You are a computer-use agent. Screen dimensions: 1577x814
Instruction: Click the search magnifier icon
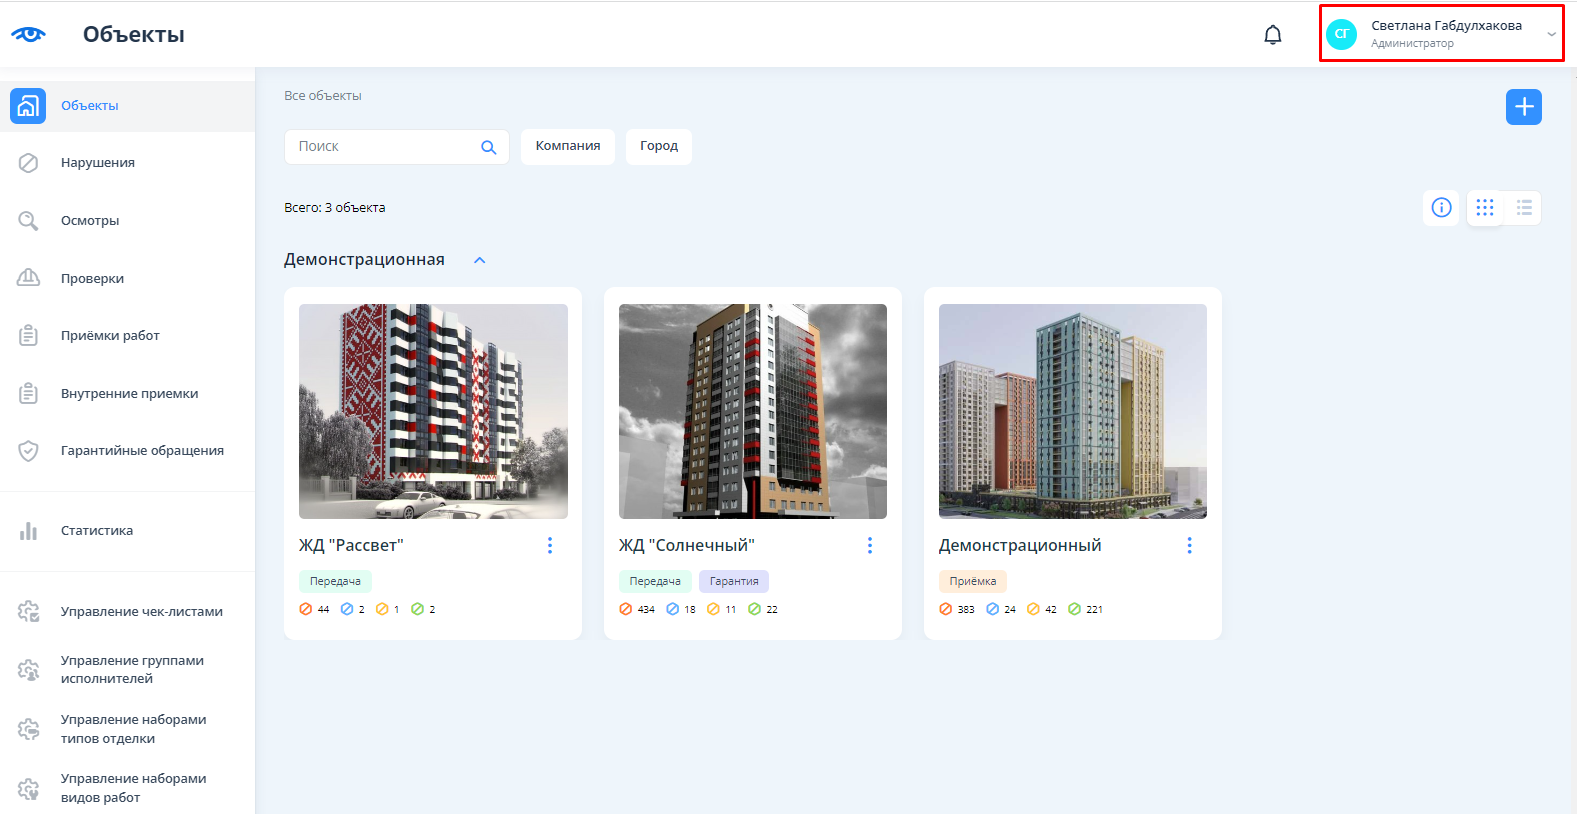pyautogui.click(x=488, y=147)
